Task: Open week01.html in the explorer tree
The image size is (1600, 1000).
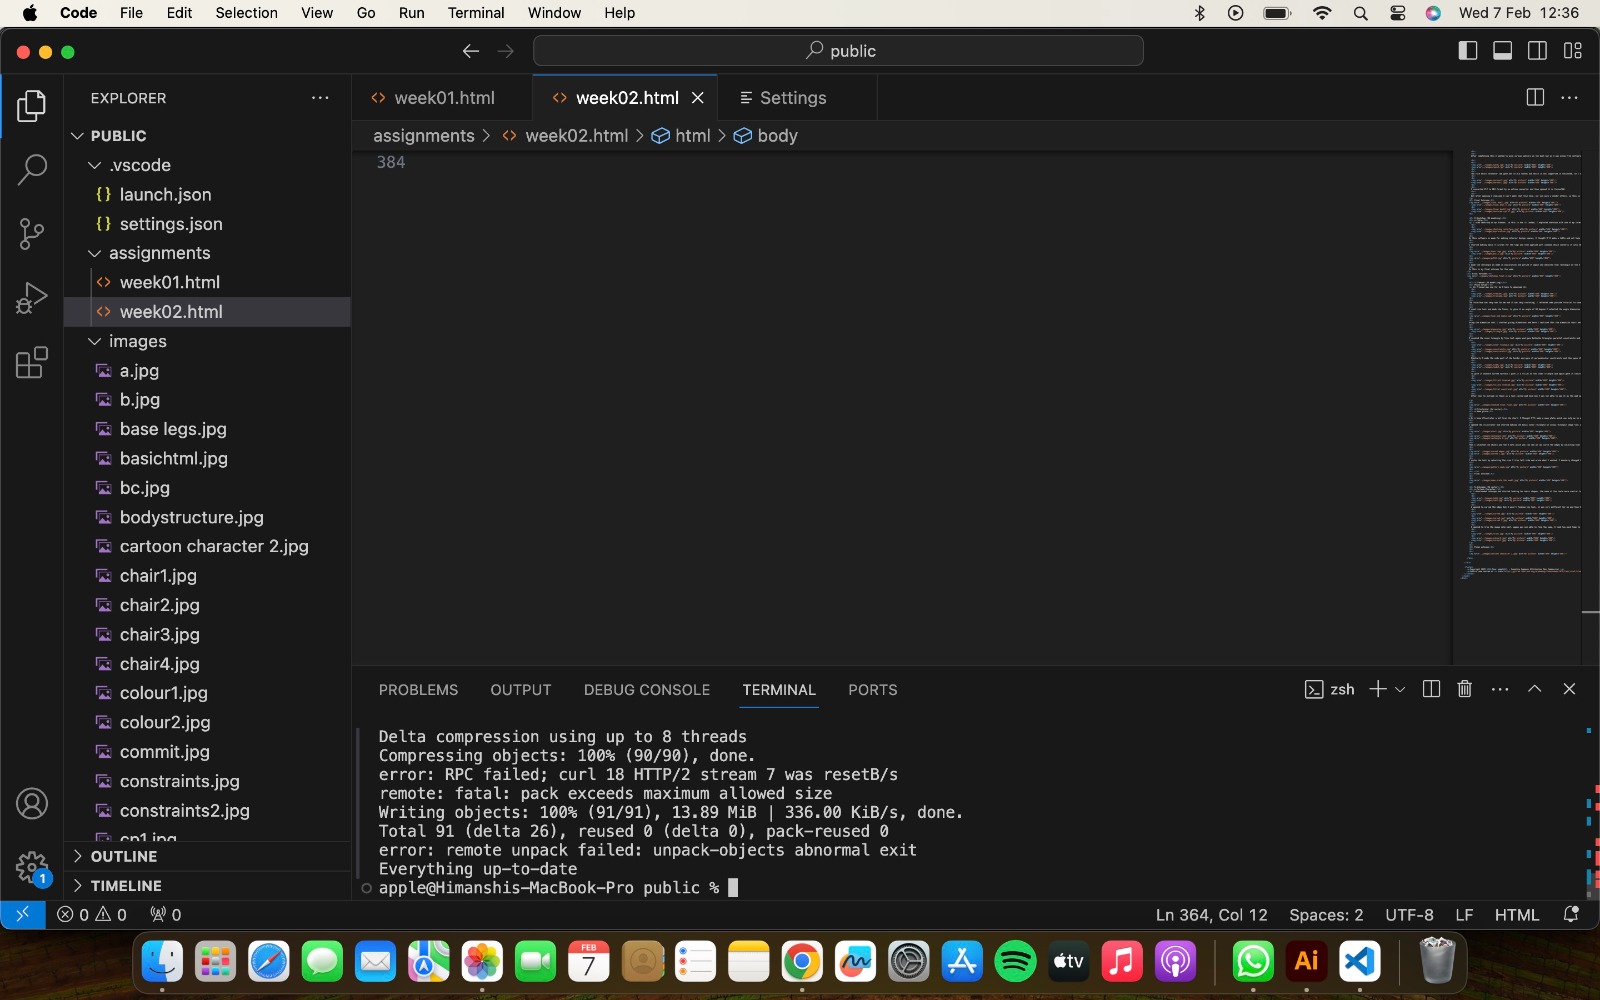Action: 208,282
